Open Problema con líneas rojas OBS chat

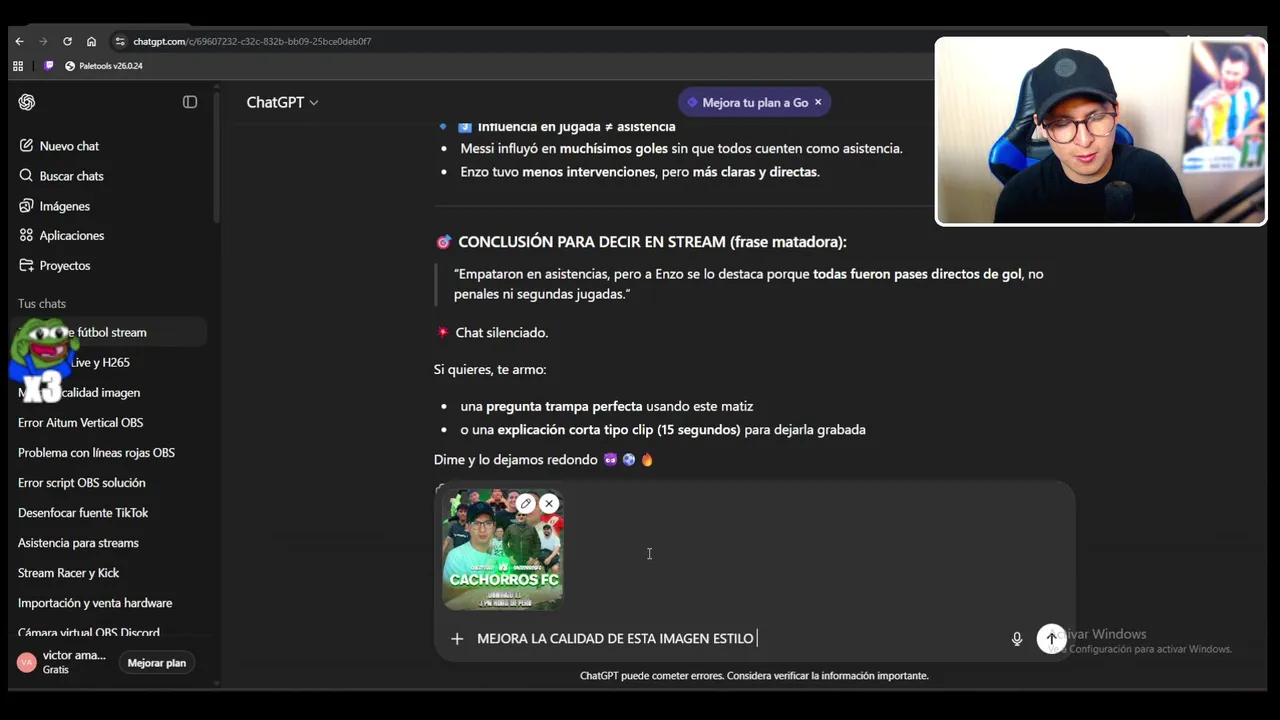[x=110, y=453]
